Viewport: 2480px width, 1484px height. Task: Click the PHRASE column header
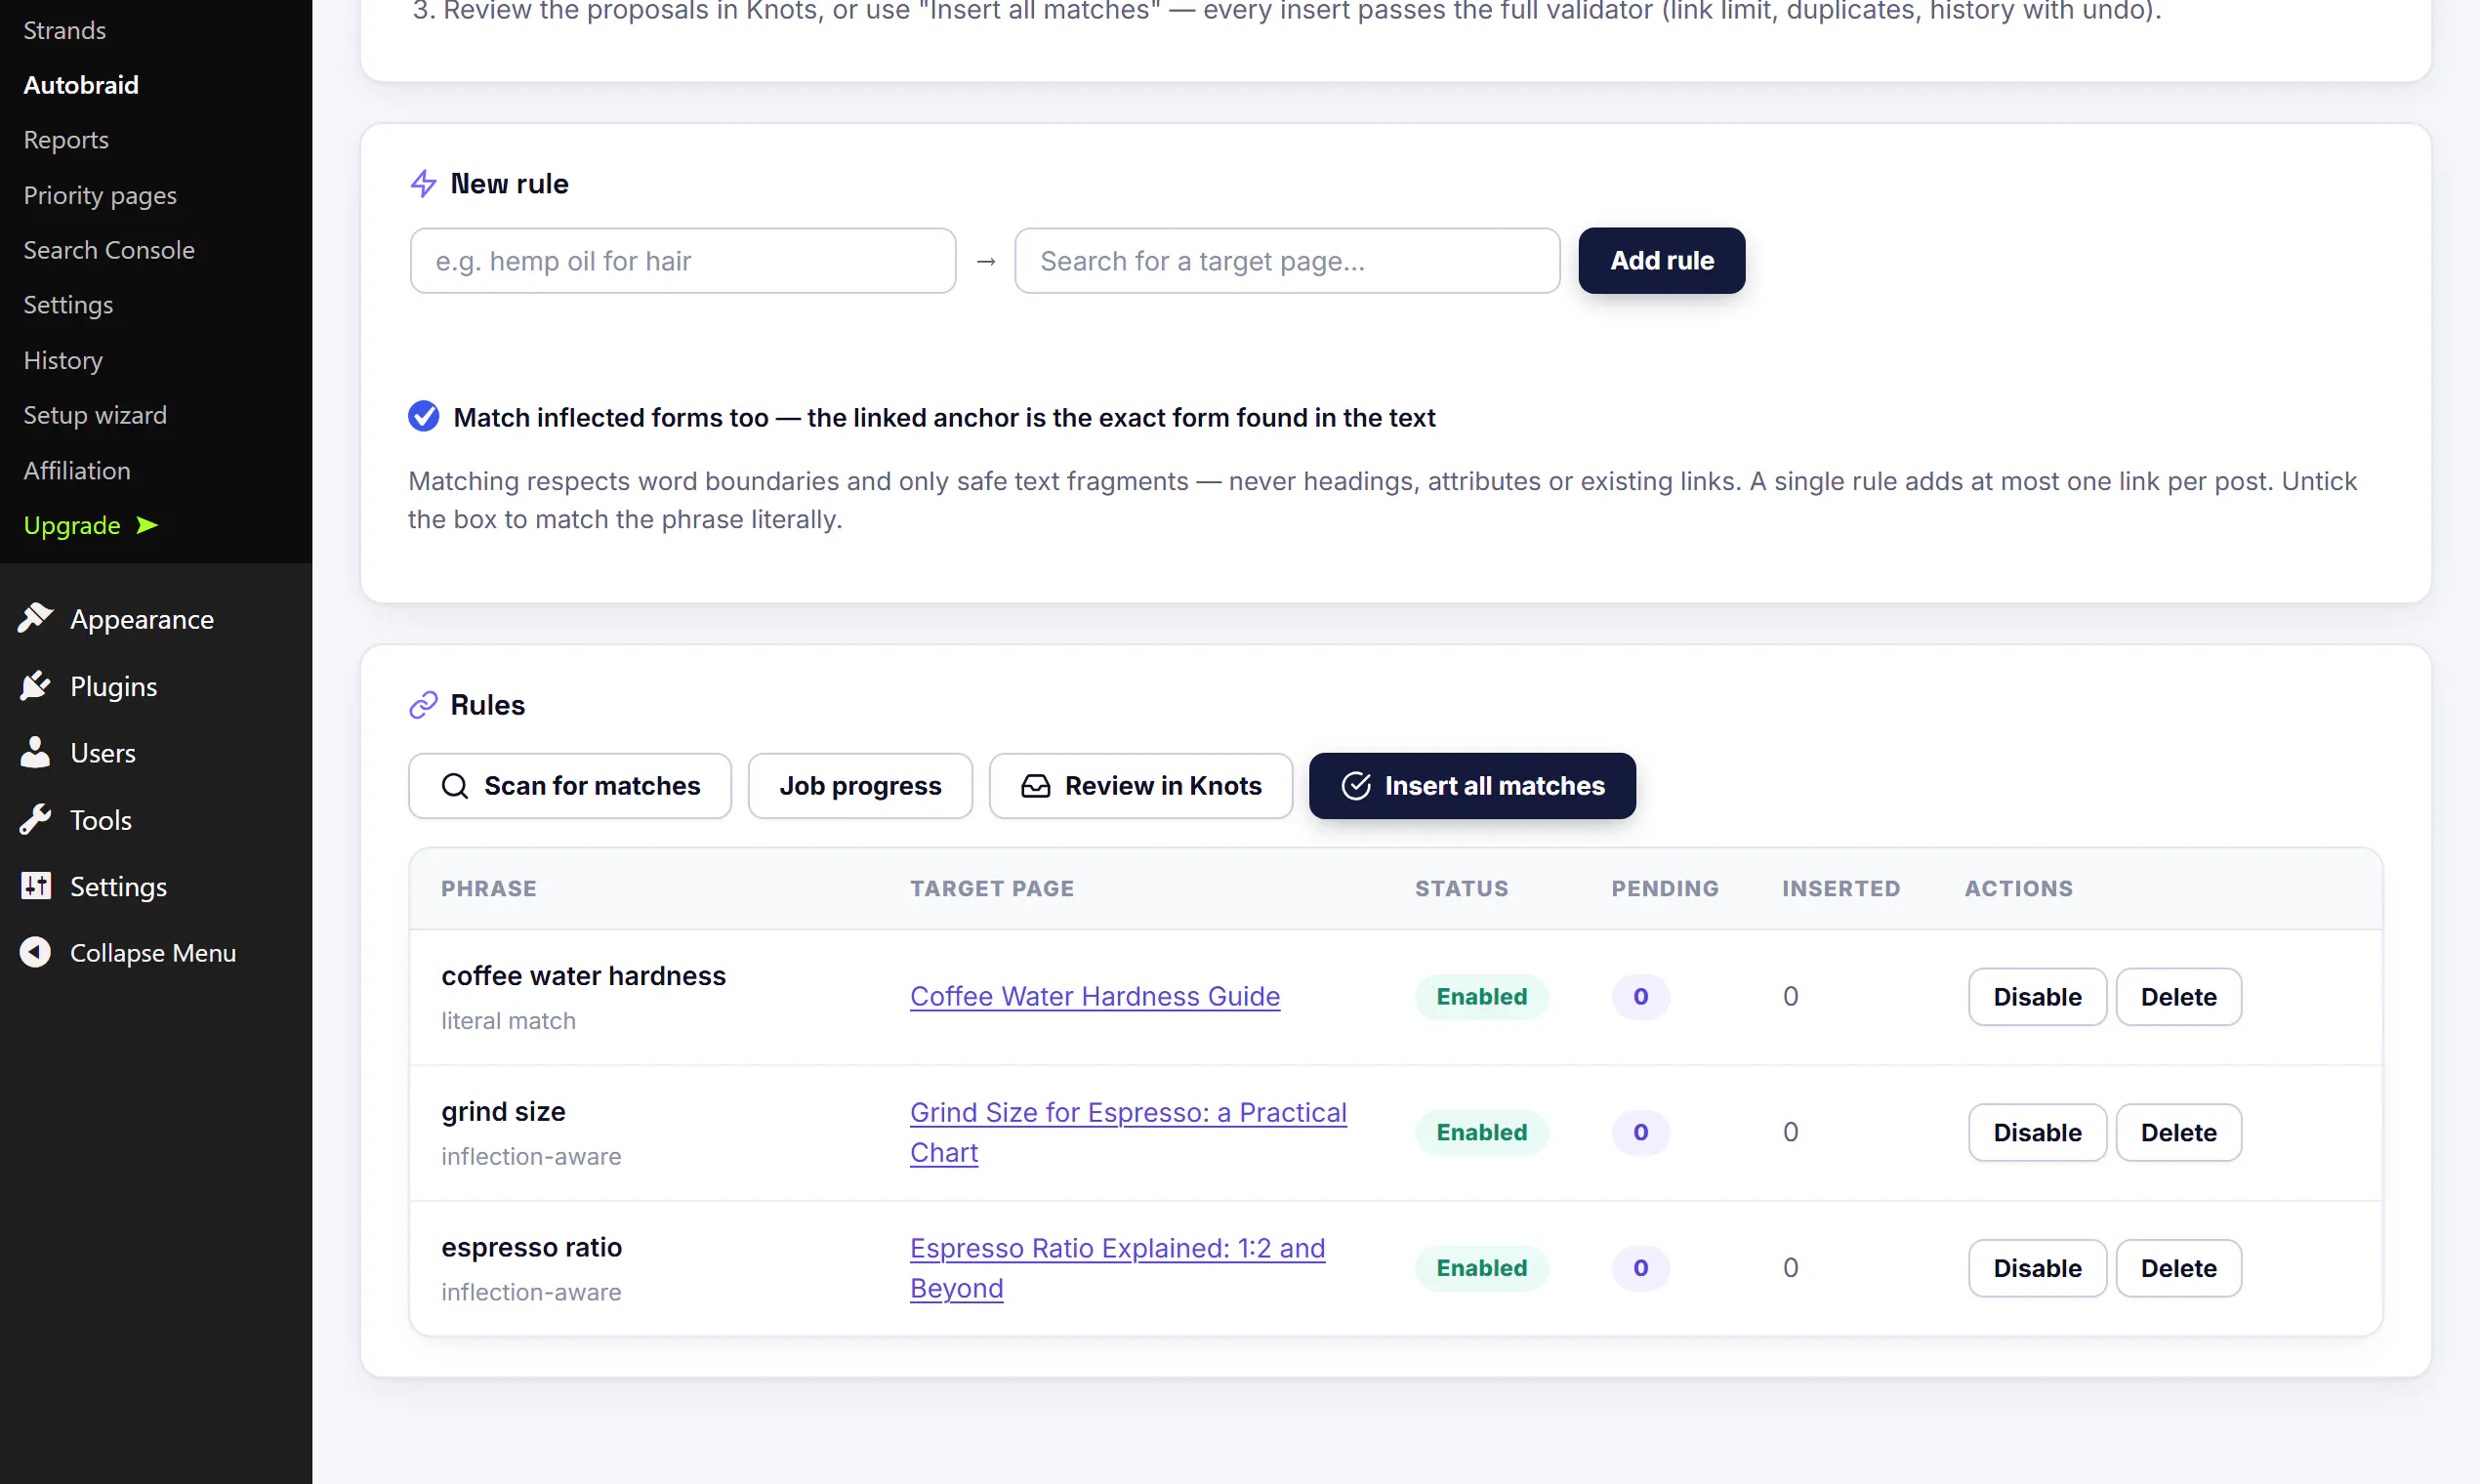click(489, 888)
